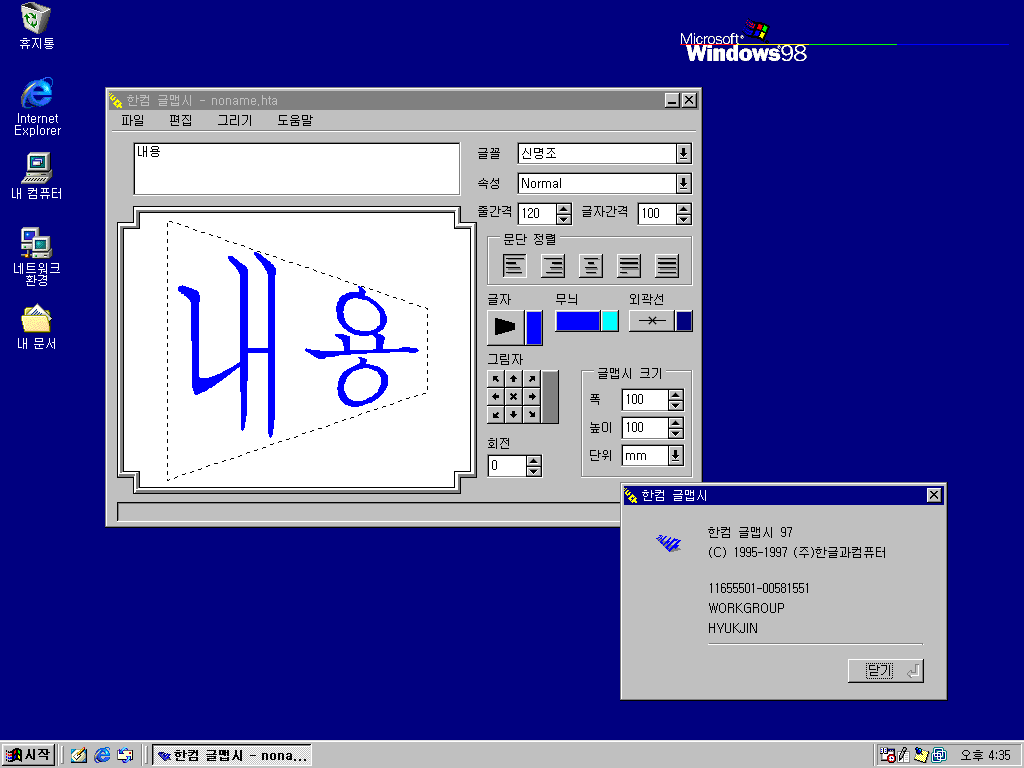Screen dimensions: 1024x768
Task: Pick the gray 그림자 shadow color swatch
Action: tap(550, 396)
